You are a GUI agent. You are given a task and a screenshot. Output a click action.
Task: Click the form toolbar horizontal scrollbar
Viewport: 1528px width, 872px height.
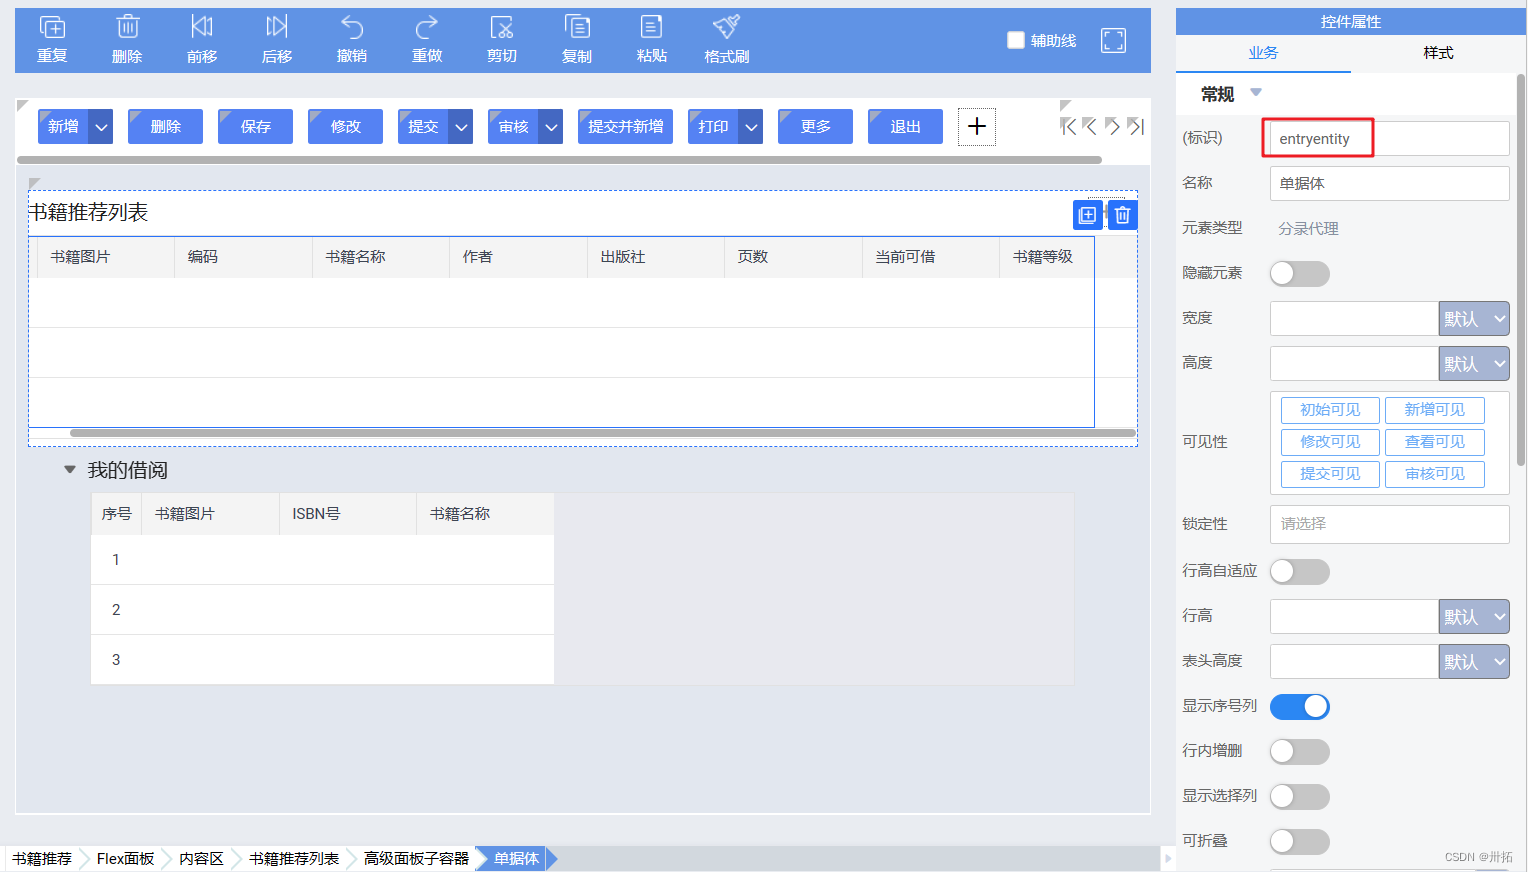pos(559,160)
